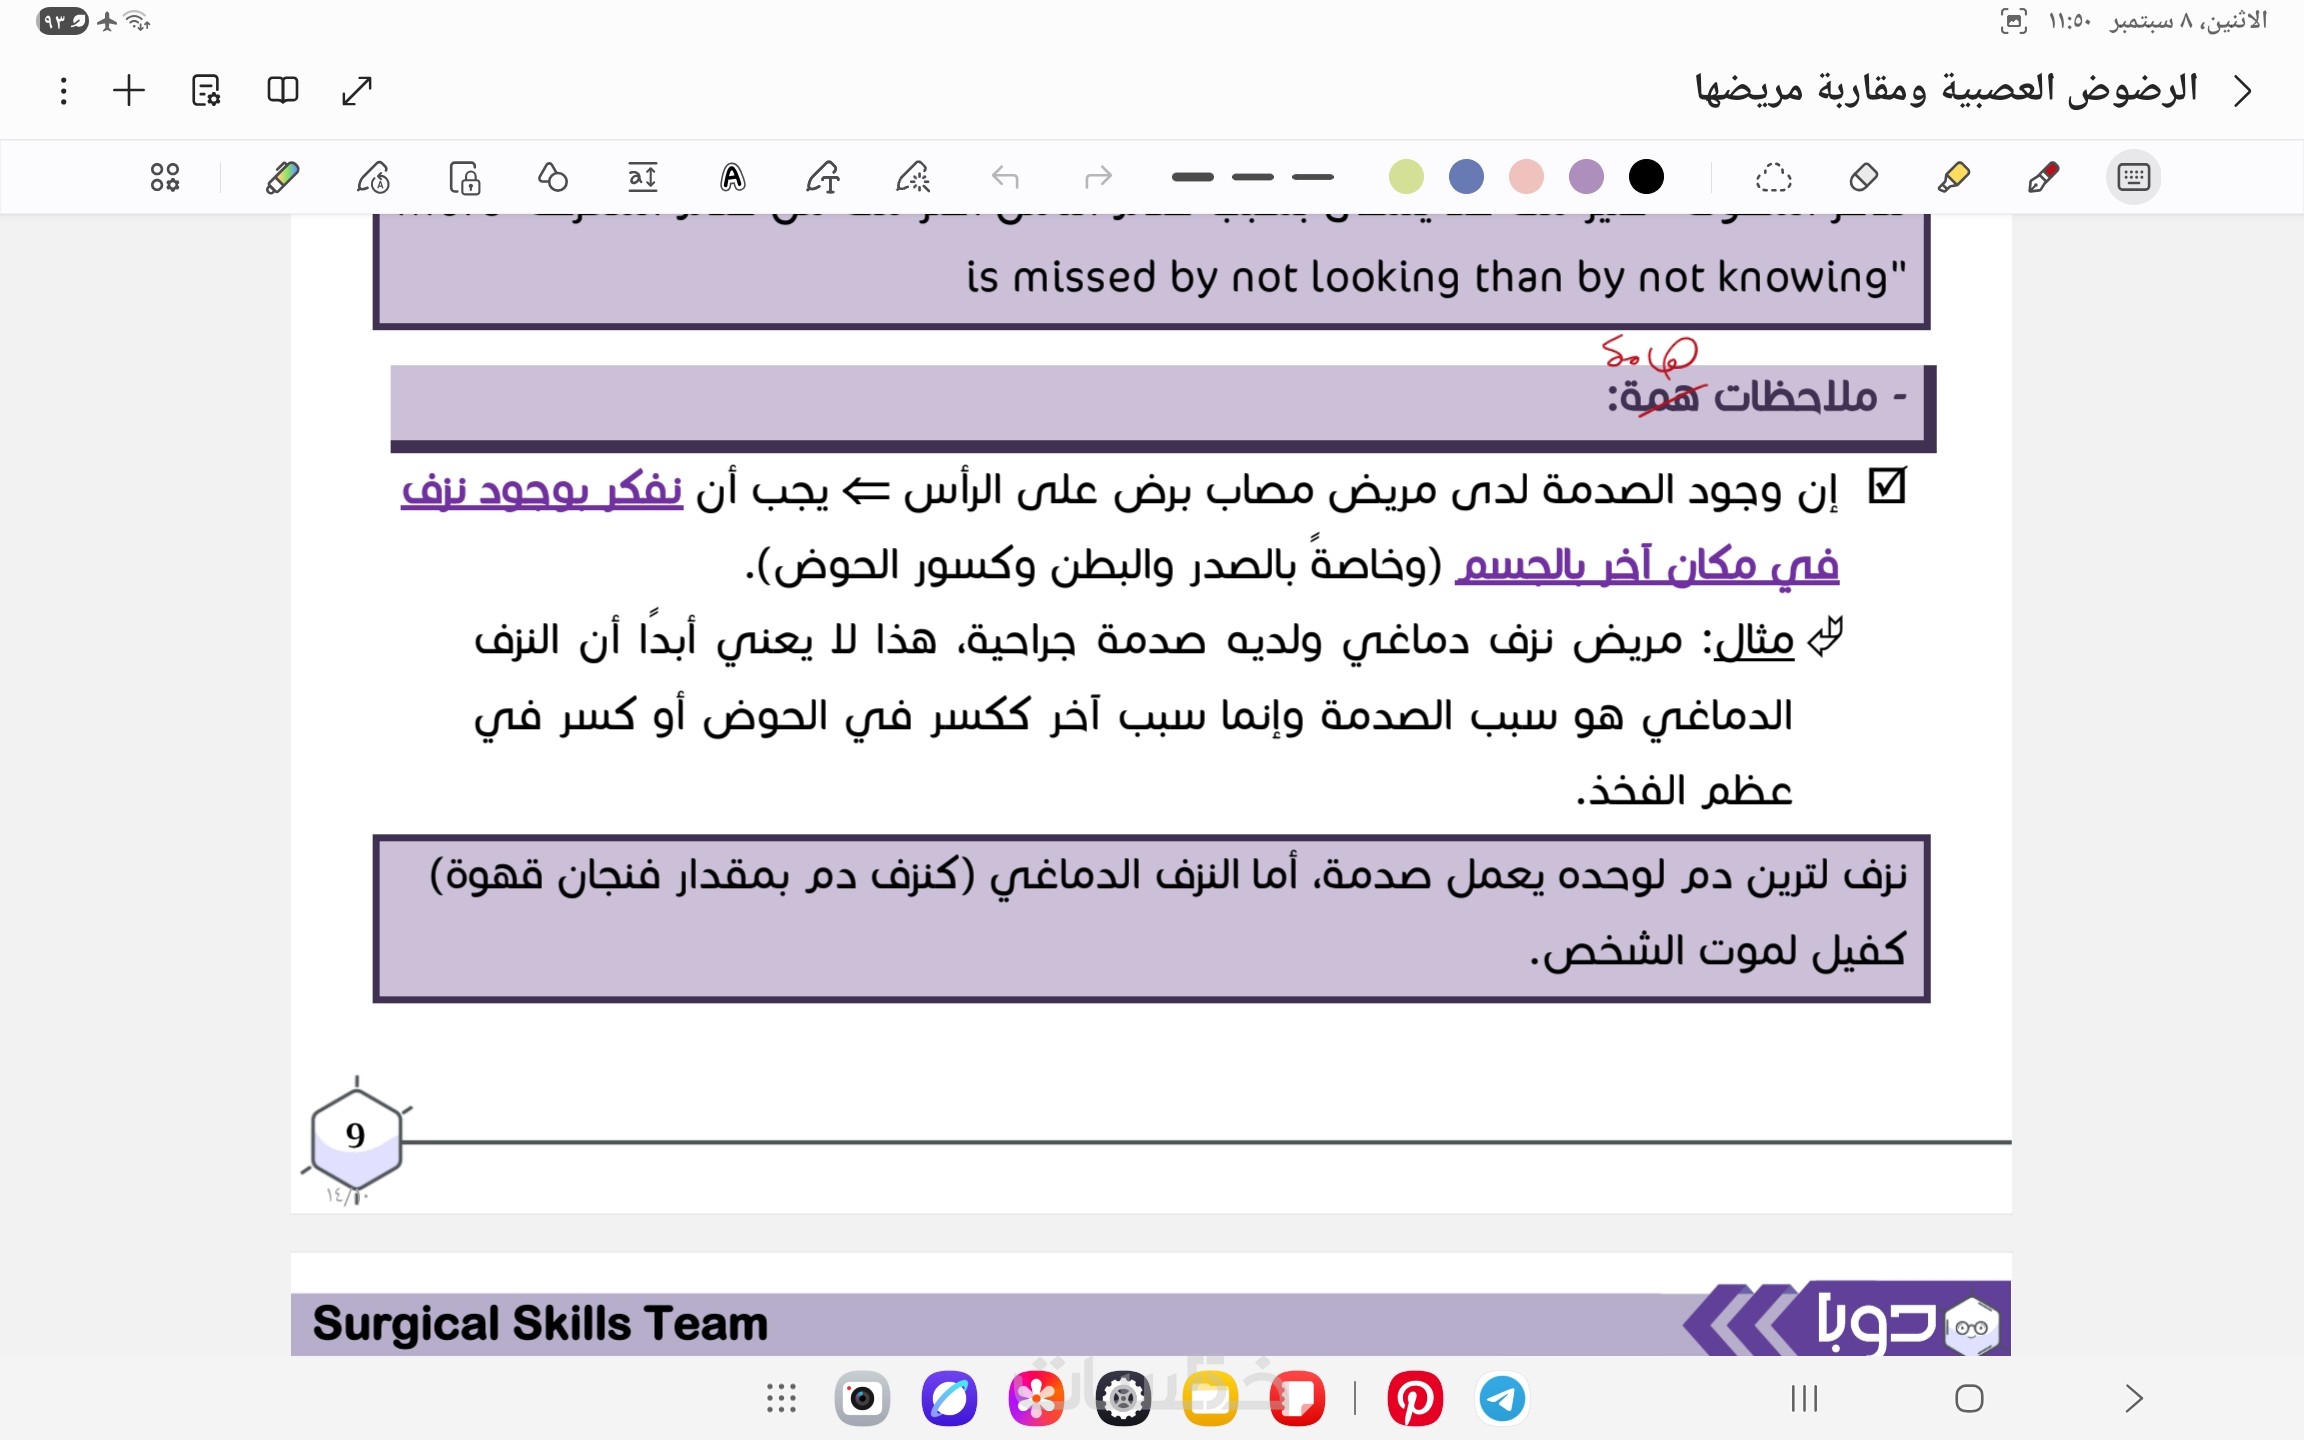Viewport: 2304px width, 1440px height.
Task: Toggle the lock drawing canvas icon
Action: pos(464,178)
